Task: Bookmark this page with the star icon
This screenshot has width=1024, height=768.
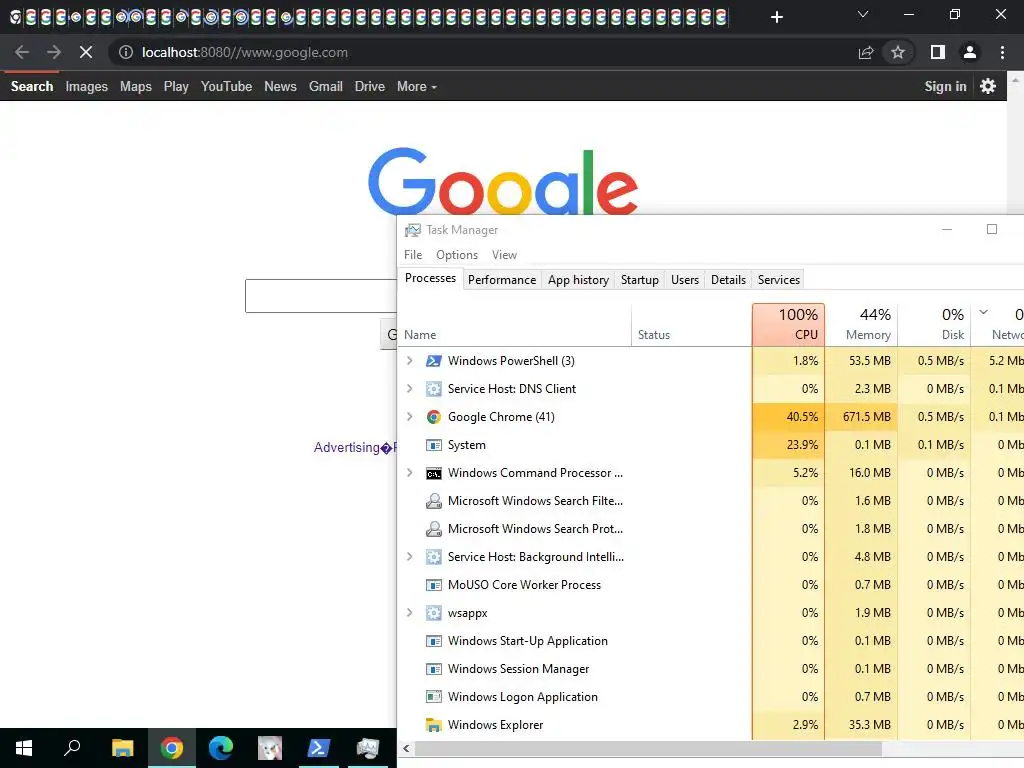Action: (x=898, y=52)
